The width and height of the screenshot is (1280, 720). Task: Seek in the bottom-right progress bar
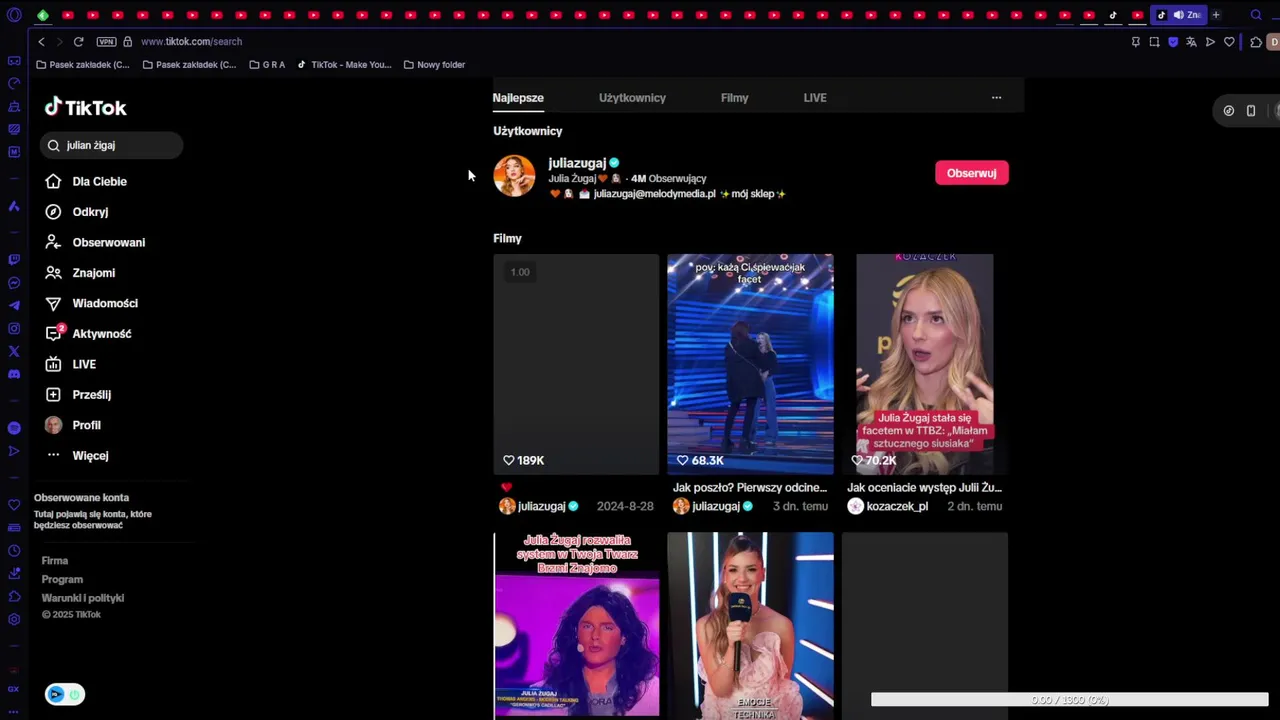[x=1069, y=700]
